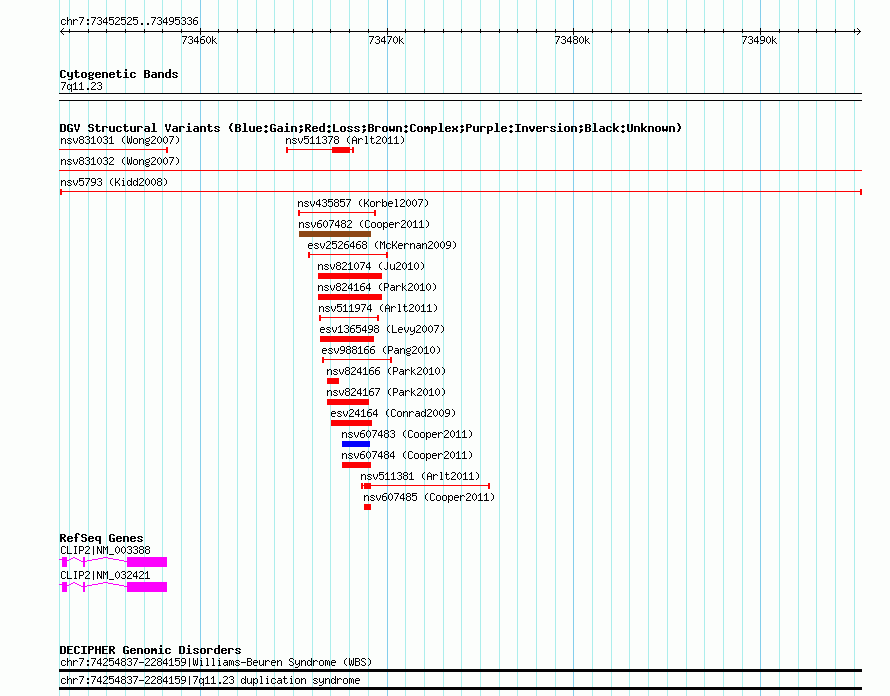
Task: Click the nsv824164 (Park2010) label
Action: (x=377, y=287)
